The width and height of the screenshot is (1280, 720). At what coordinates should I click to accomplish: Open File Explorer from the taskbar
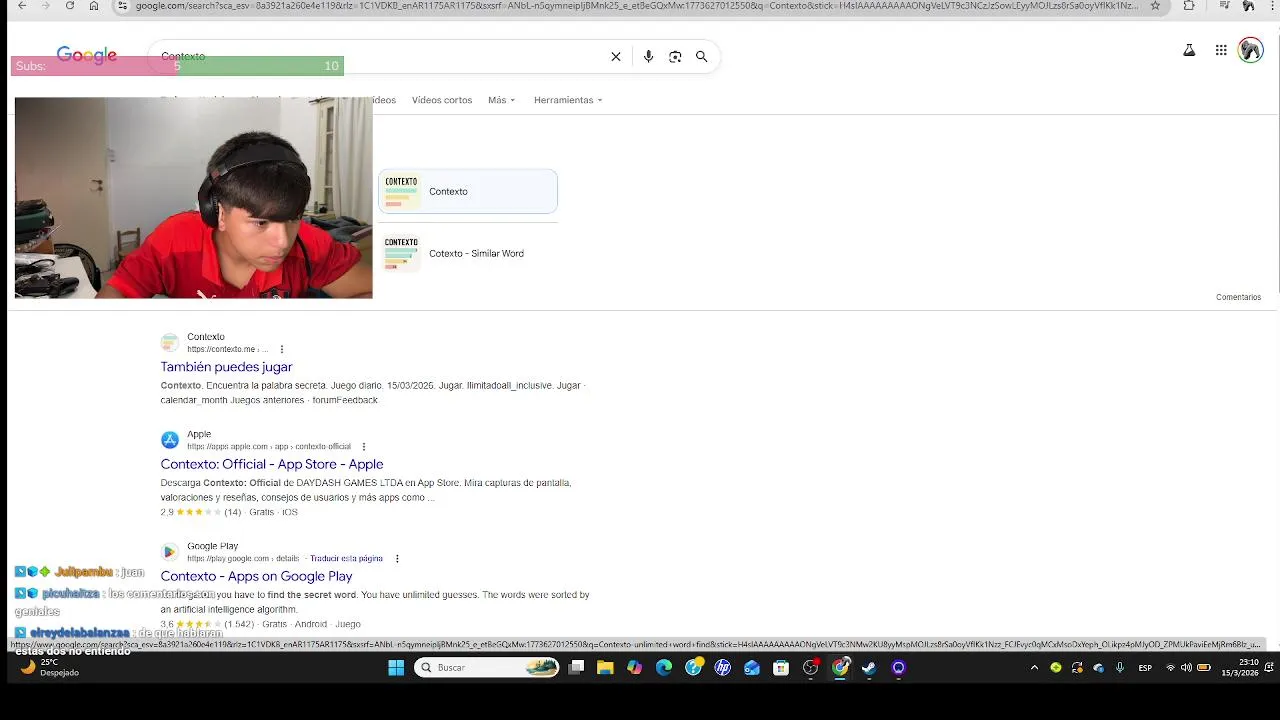pyautogui.click(x=605, y=668)
